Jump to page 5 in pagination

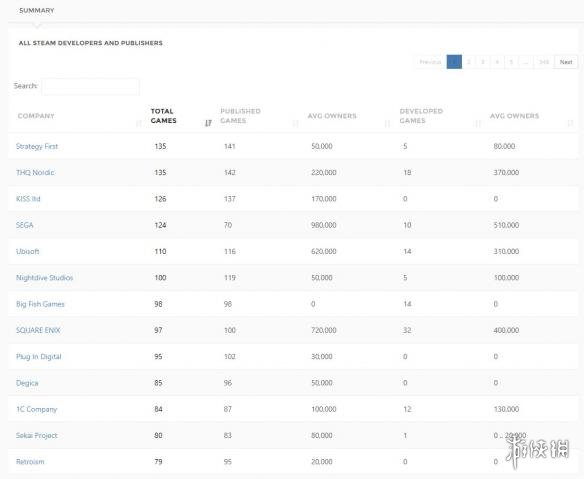(511, 62)
